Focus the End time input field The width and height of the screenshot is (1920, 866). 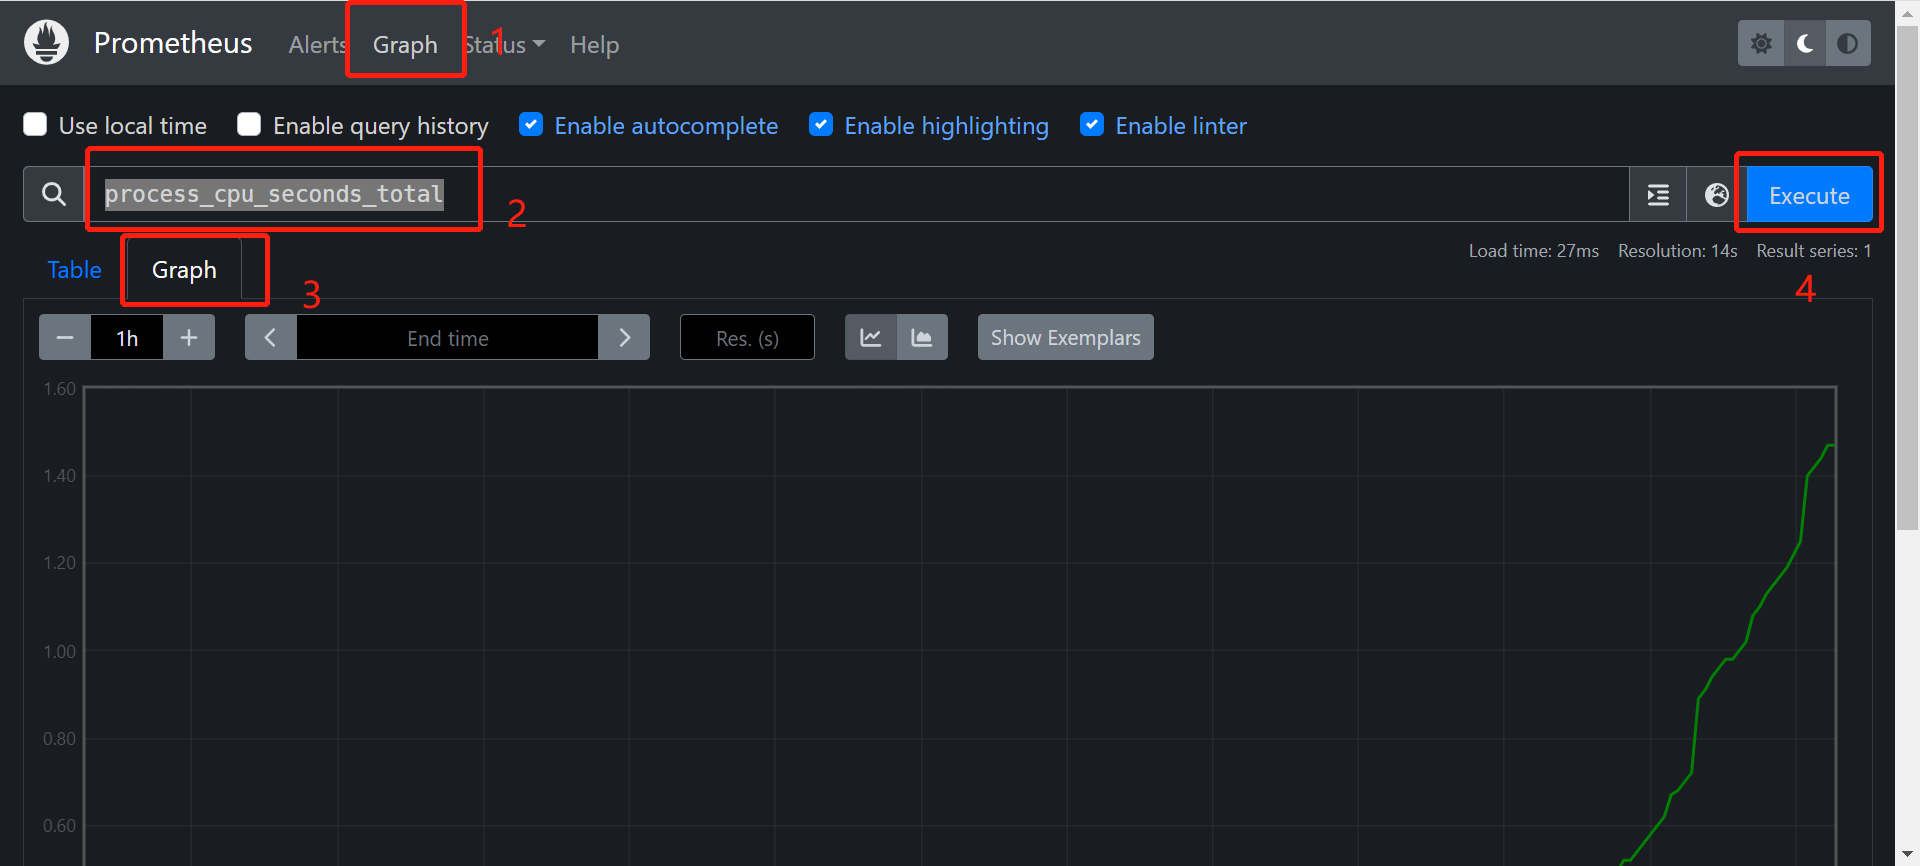pos(447,338)
